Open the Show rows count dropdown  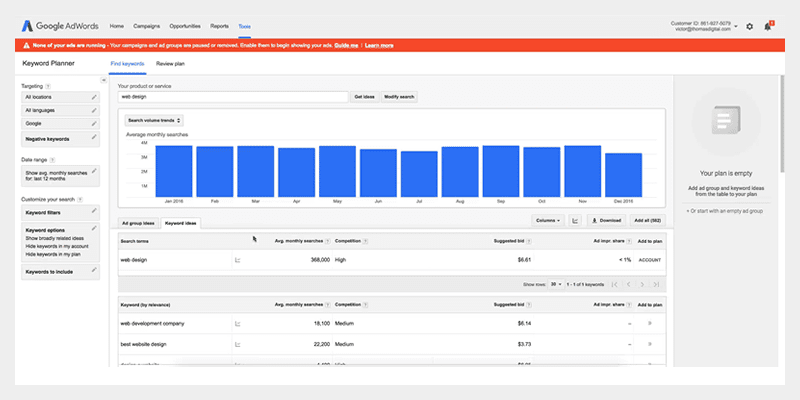click(x=556, y=285)
